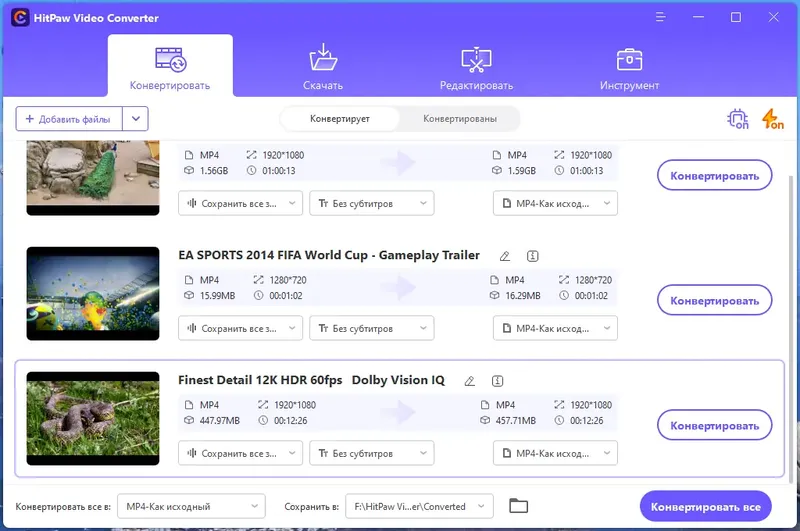
Task: Change the Сохранить в output folder path
Action: 419,507
